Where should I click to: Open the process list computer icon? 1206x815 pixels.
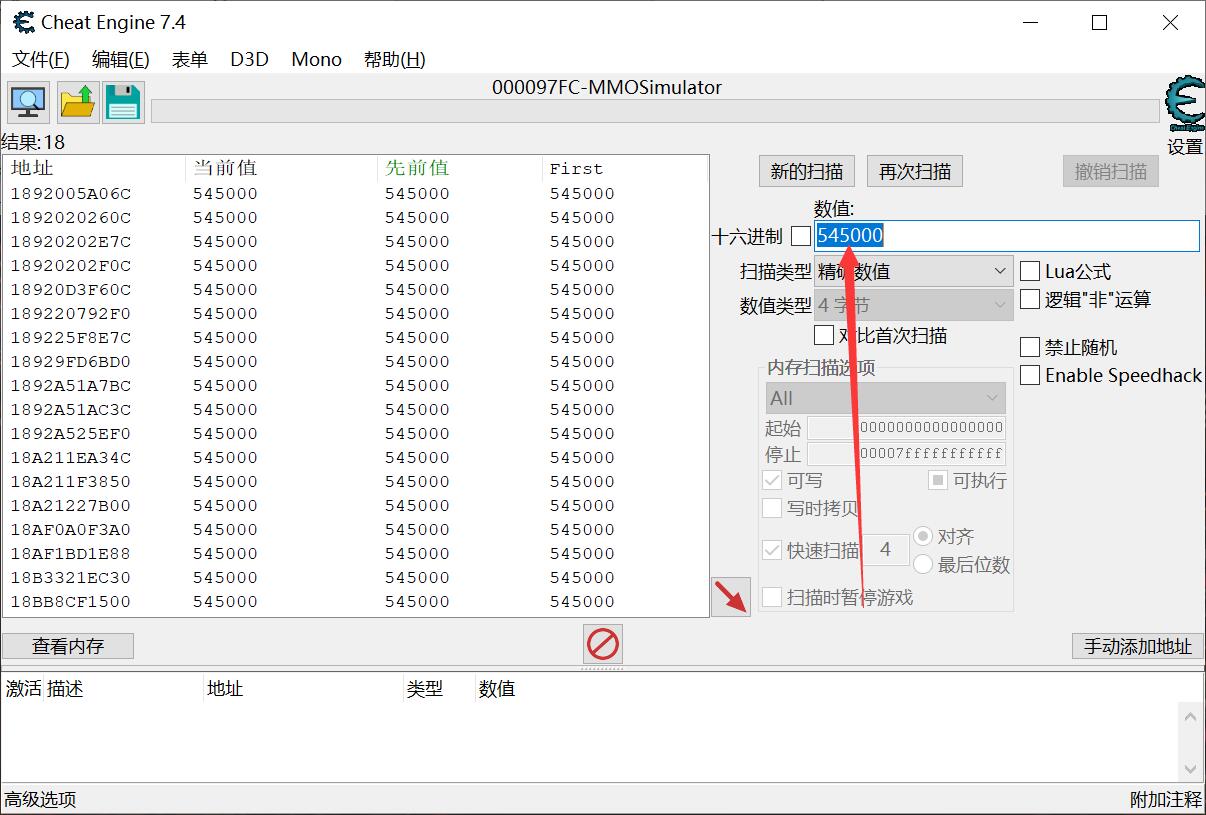(x=28, y=102)
